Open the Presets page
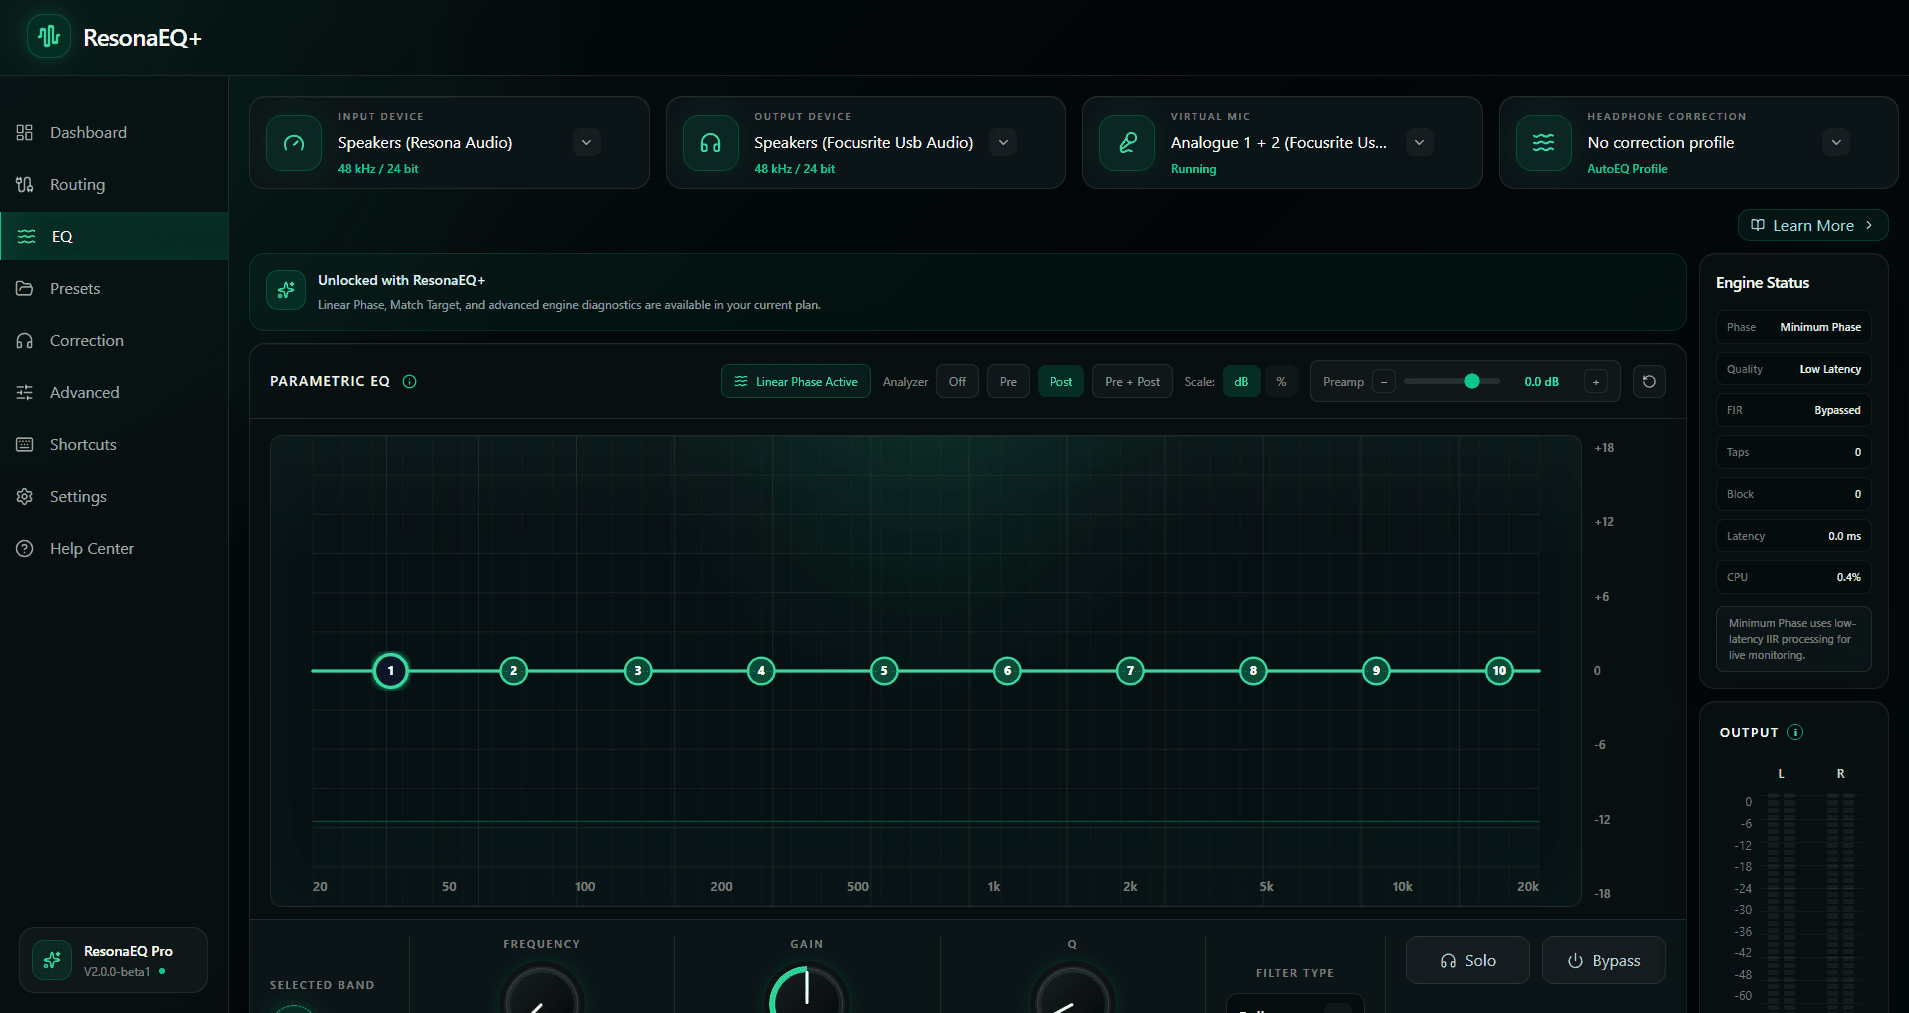The image size is (1909, 1013). pos(114,288)
